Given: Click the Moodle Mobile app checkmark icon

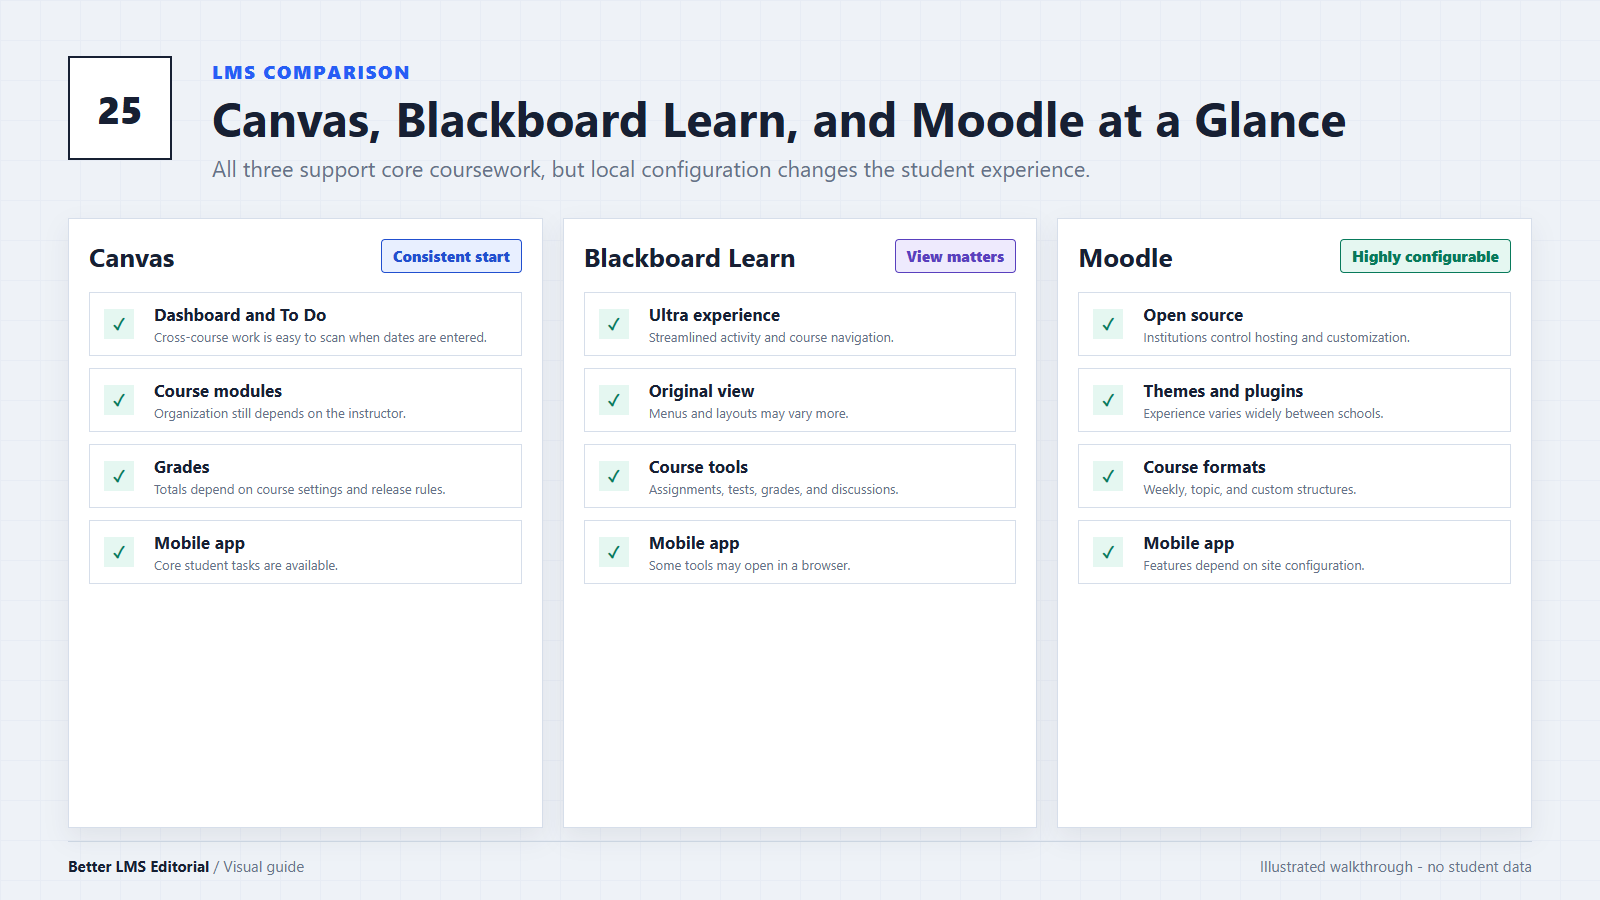Looking at the screenshot, I should (x=1108, y=552).
